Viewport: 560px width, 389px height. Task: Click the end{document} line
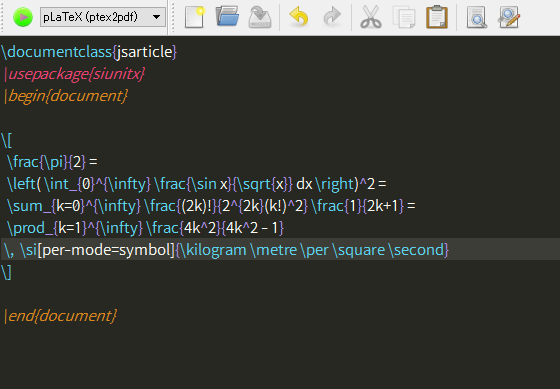pos(60,316)
